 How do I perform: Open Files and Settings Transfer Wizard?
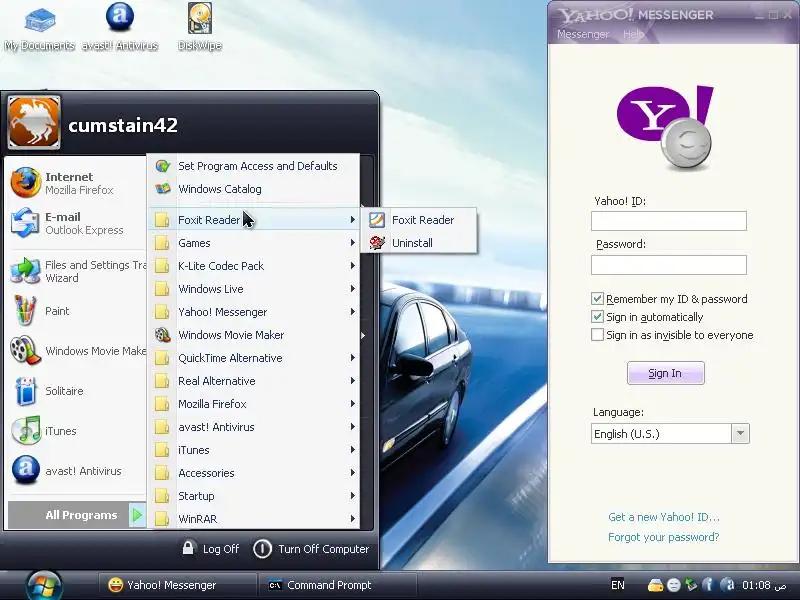pos(77,271)
